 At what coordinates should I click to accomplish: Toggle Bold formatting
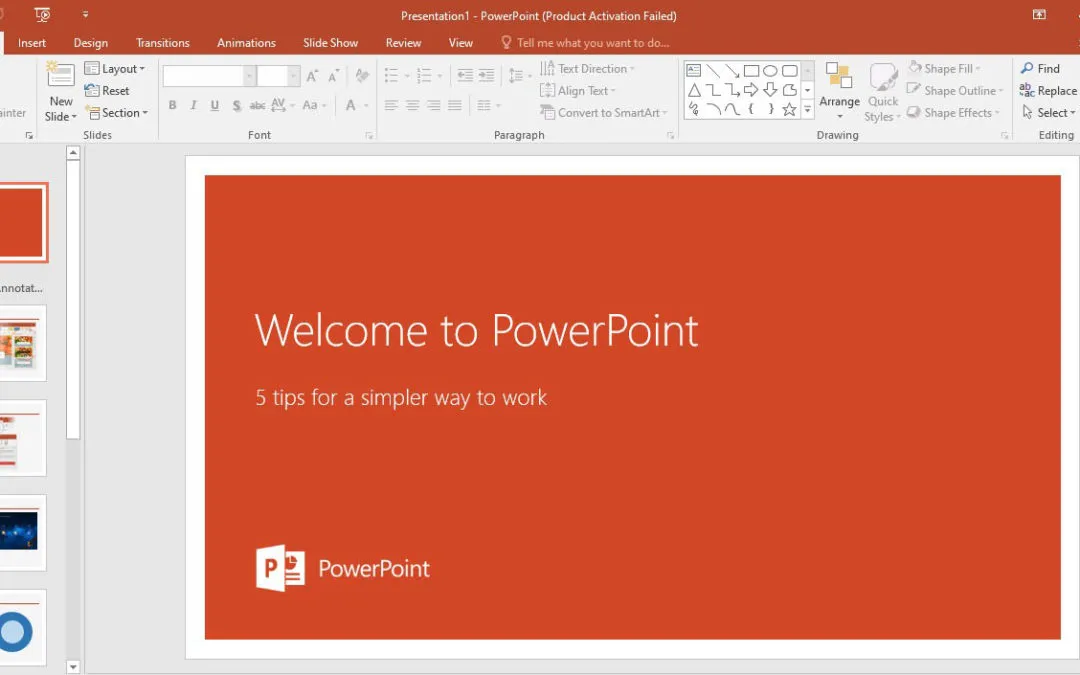point(172,105)
